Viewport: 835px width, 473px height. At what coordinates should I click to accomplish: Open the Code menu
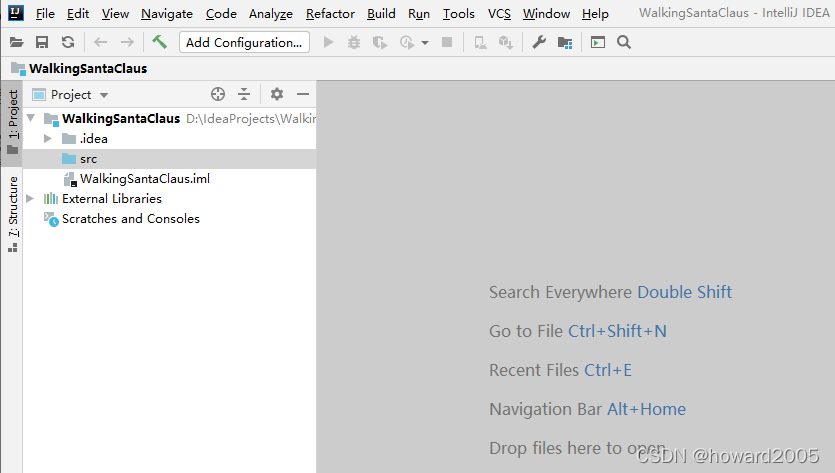(x=221, y=13)
